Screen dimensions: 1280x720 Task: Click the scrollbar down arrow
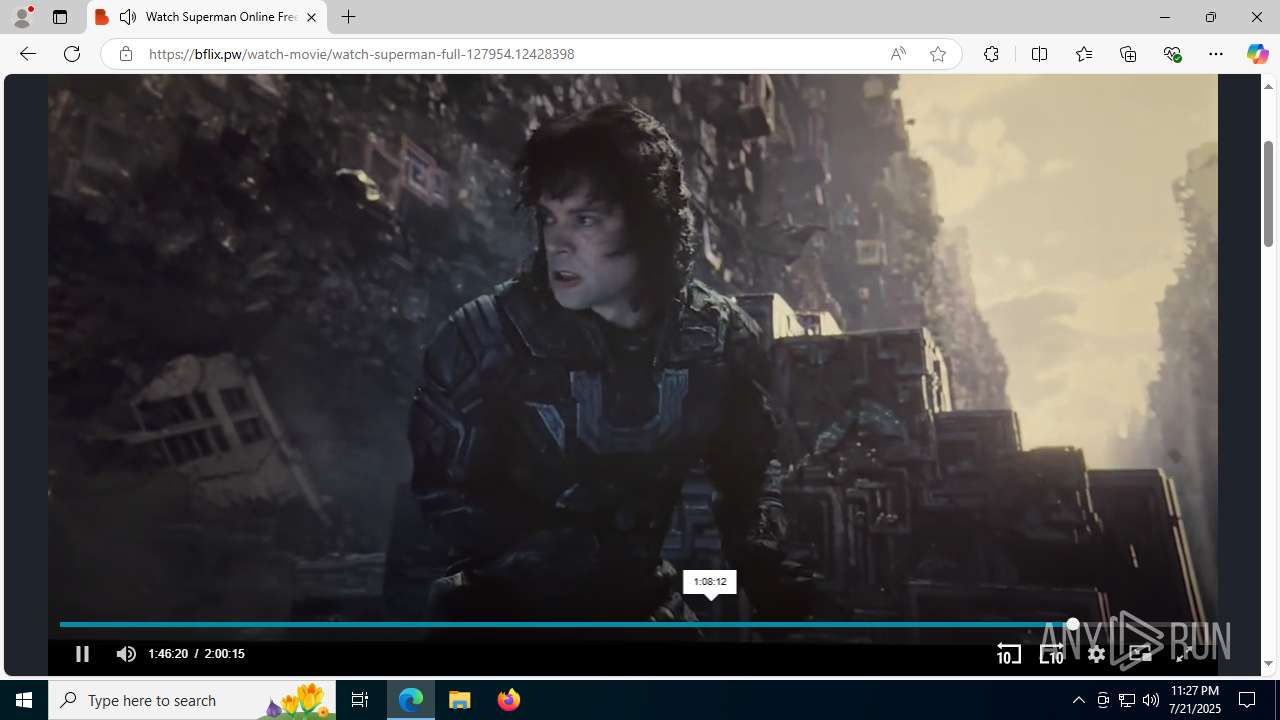(1268, 664)
